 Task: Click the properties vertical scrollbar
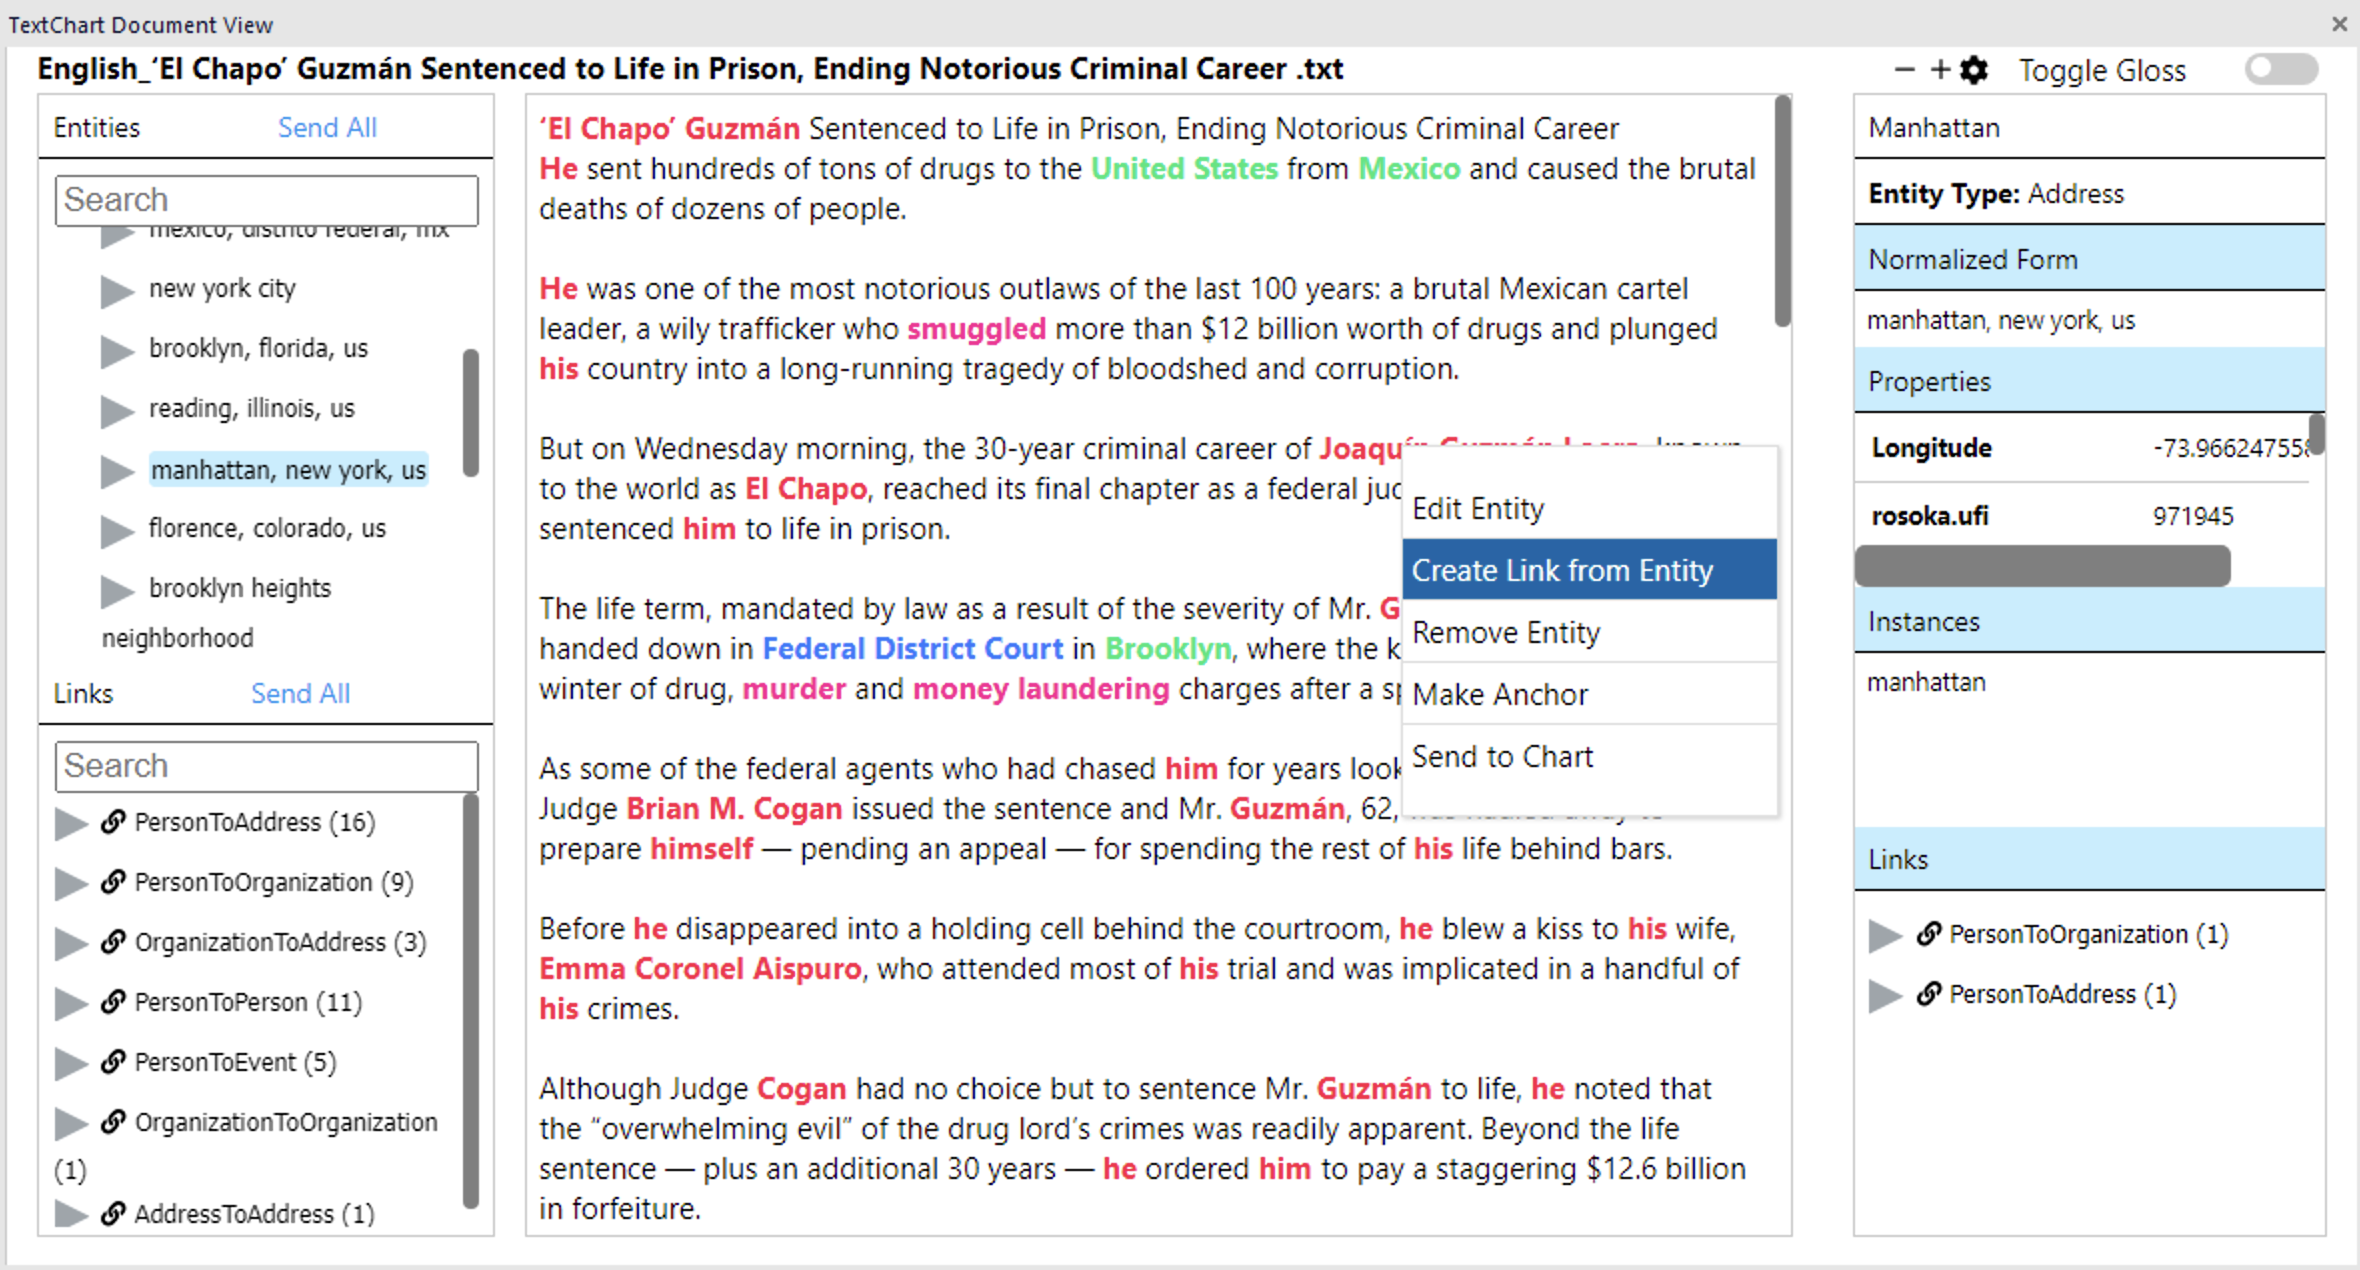tap(2316, 434)
